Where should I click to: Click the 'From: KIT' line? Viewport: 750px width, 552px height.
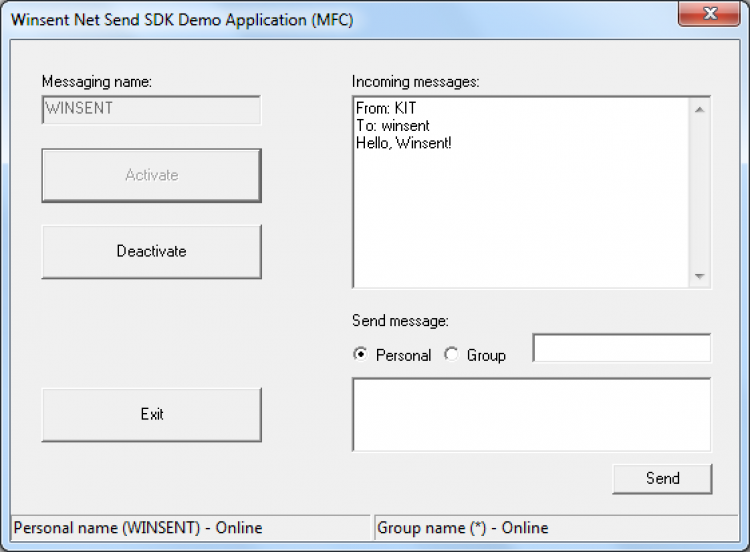click(386, 108)
